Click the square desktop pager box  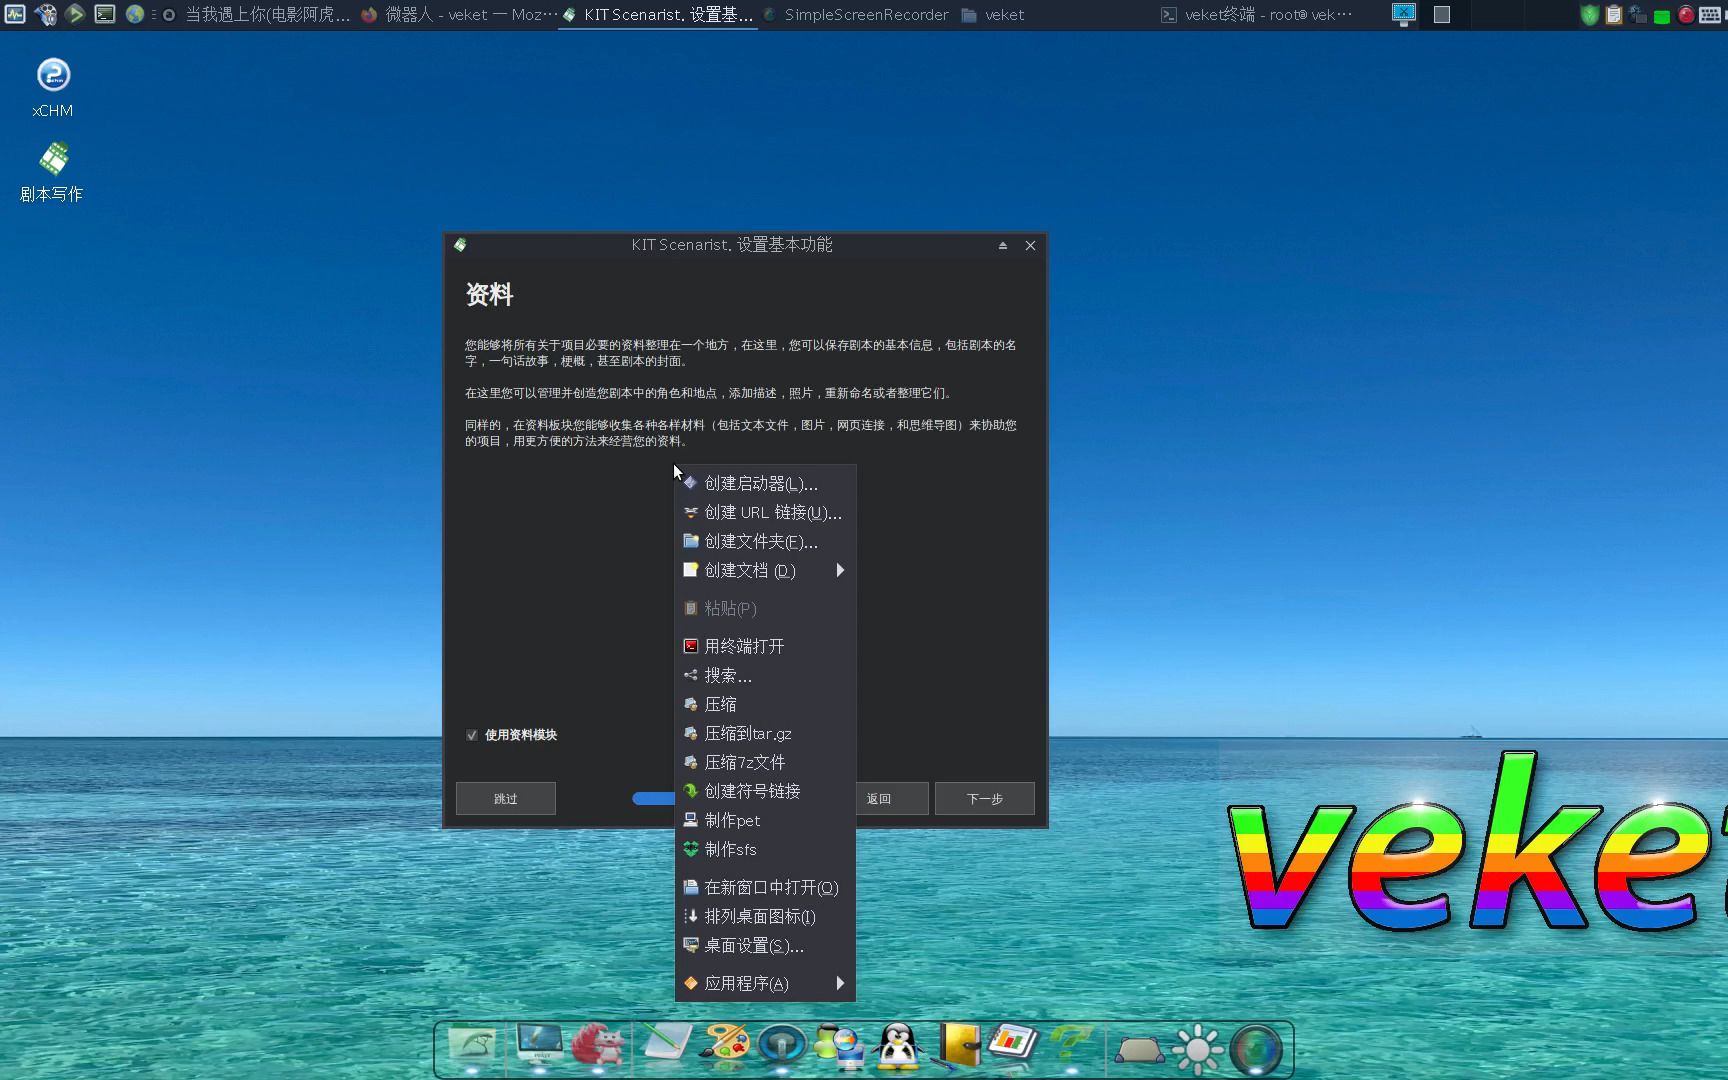coord(1442,14)
